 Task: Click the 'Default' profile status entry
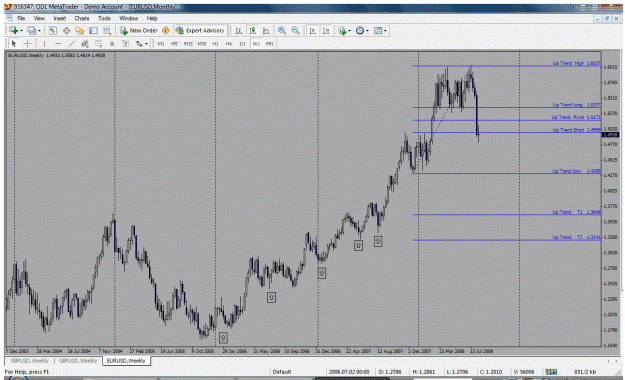(x=282, y=372)
